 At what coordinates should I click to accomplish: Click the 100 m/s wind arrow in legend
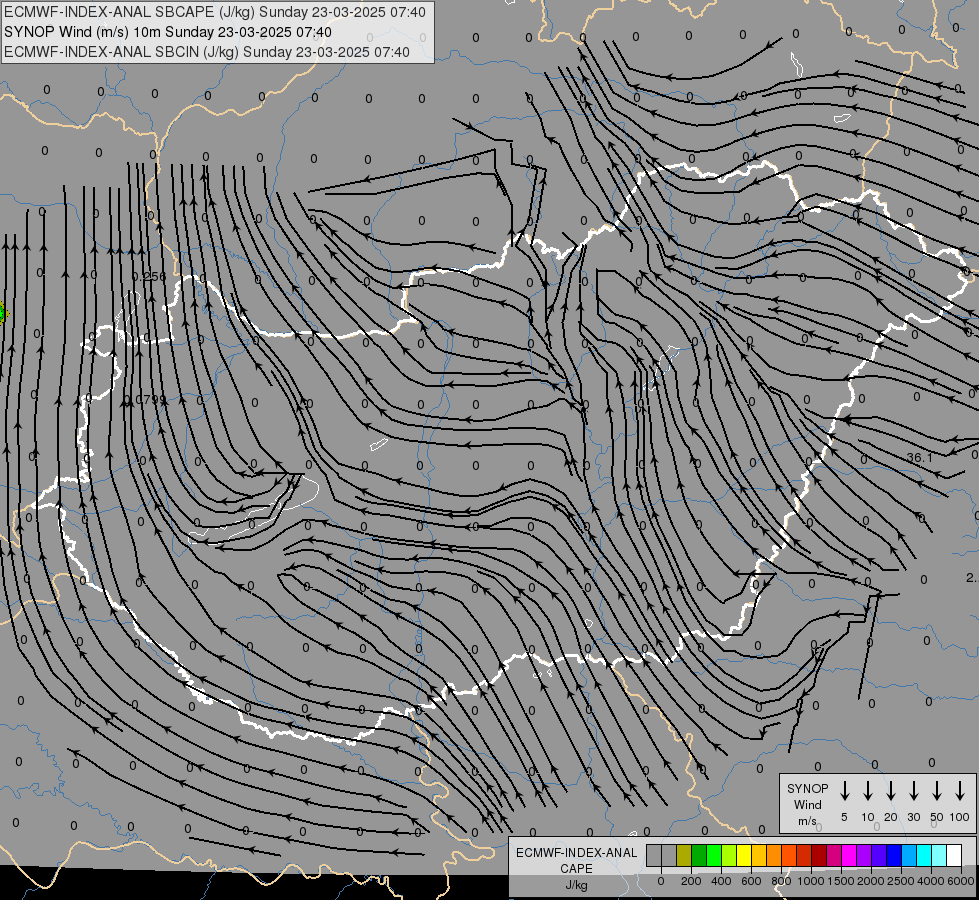click(960, 790)
